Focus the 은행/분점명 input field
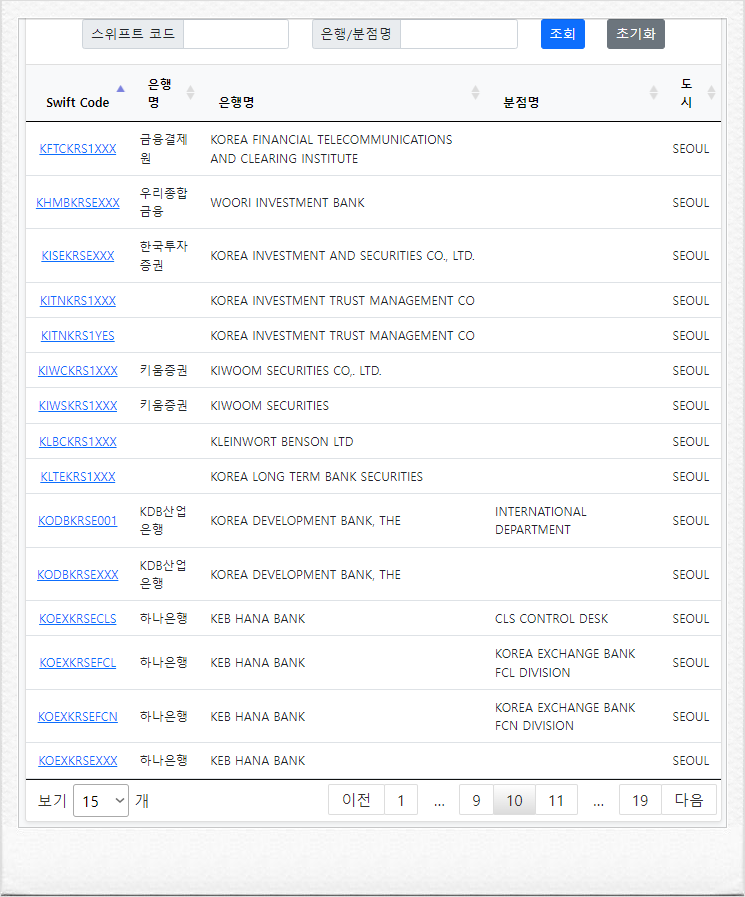Screen dimensions: 745x897 coord(459,34)
